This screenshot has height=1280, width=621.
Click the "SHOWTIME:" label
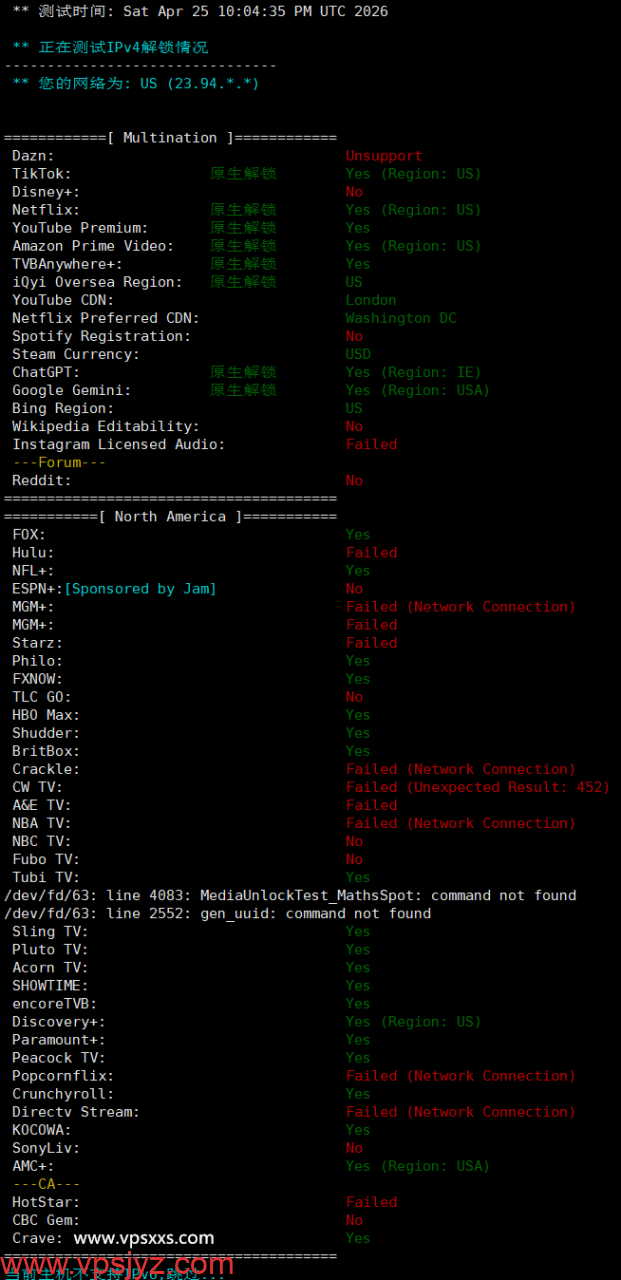point(50,985)
